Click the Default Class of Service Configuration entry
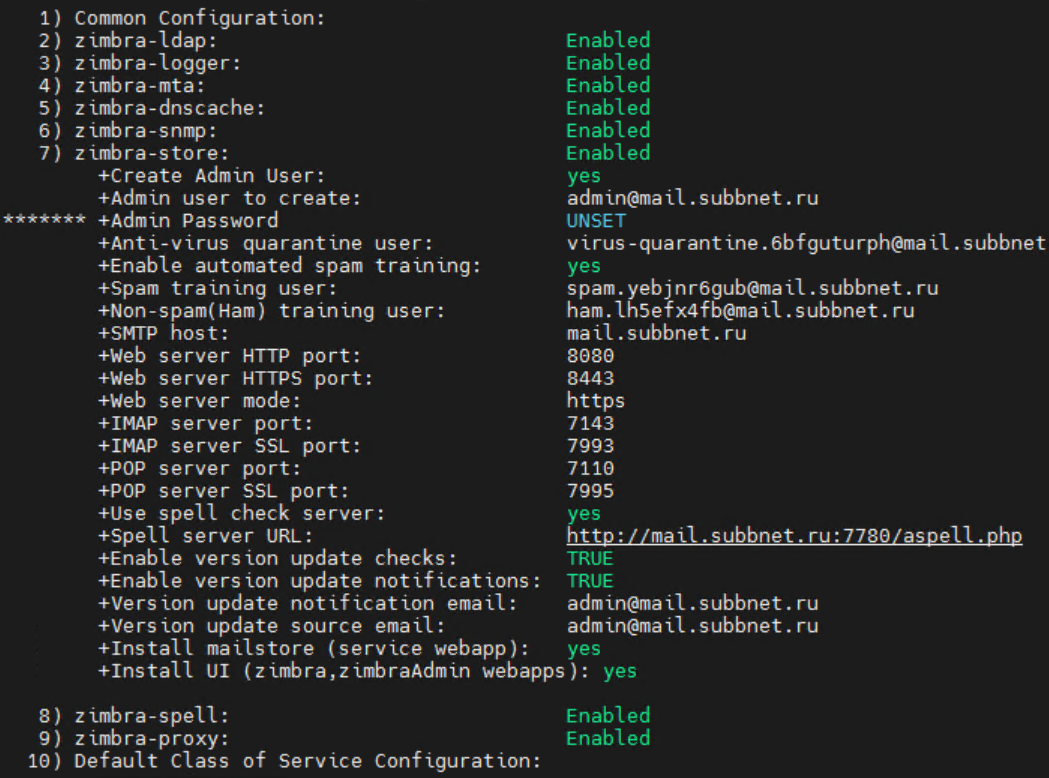This screenshot has width=1049, height=778. click(x=290, y=761)
